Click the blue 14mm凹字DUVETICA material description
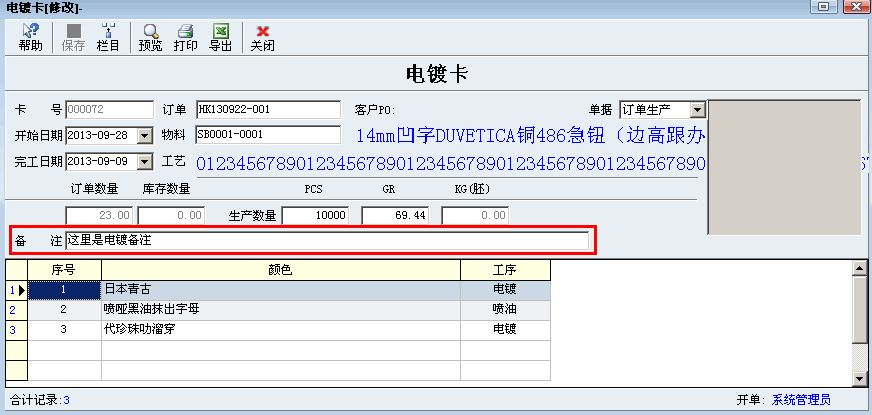Image resolution: width=872 pixels, height=415 pixels. 531,135
